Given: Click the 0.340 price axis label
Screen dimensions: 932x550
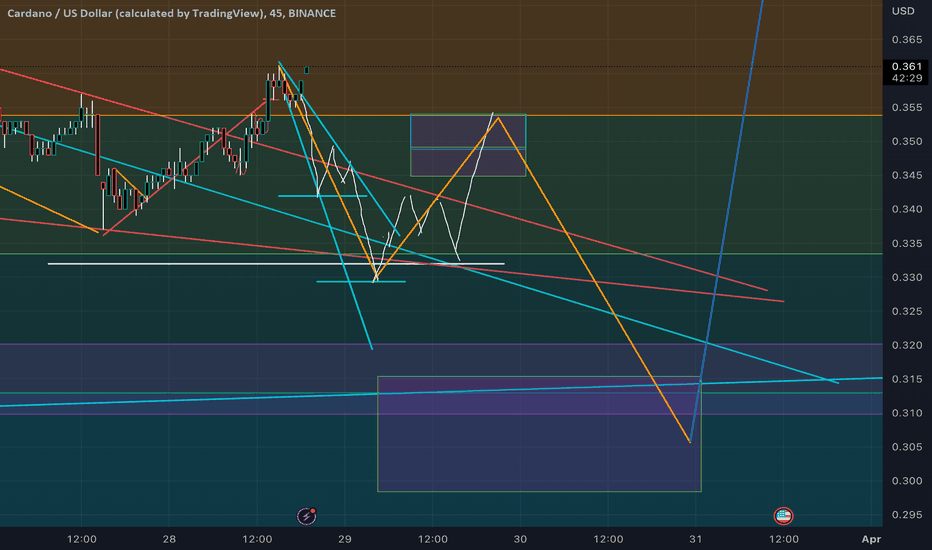Looking at the screenshot, I should [906, 209].
